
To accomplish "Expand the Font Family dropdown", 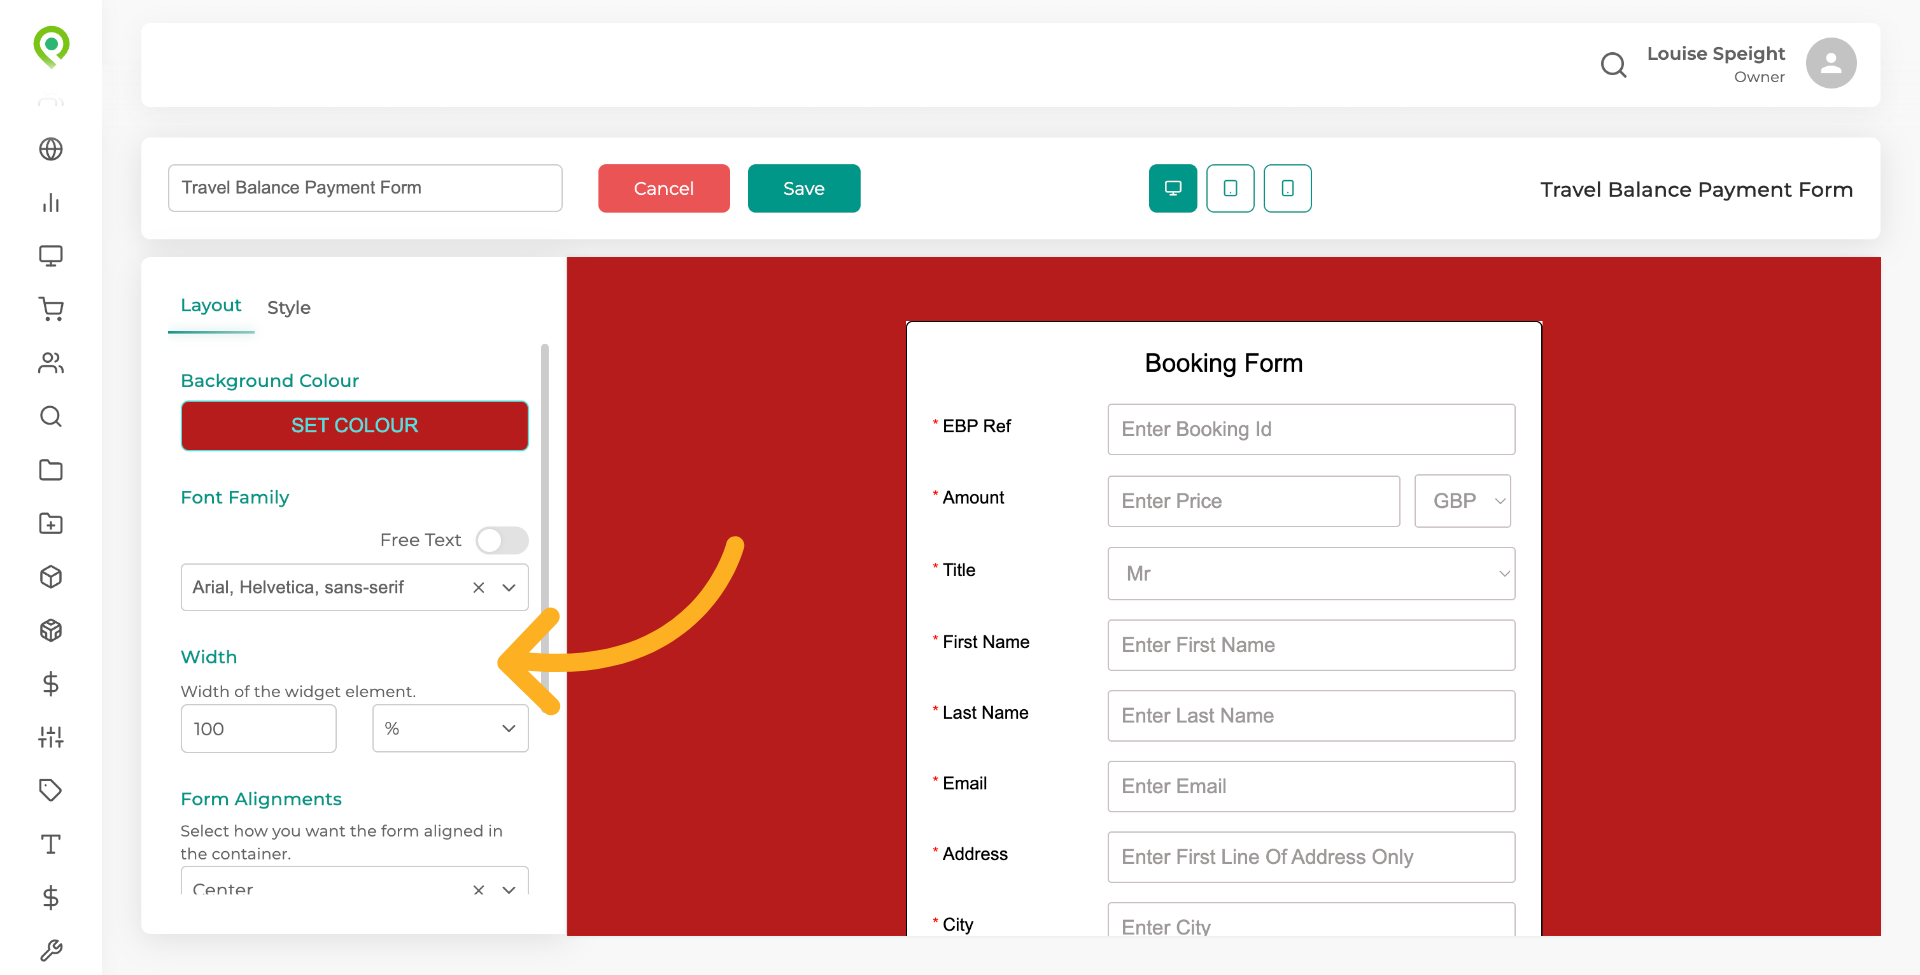I will (509, 587).
